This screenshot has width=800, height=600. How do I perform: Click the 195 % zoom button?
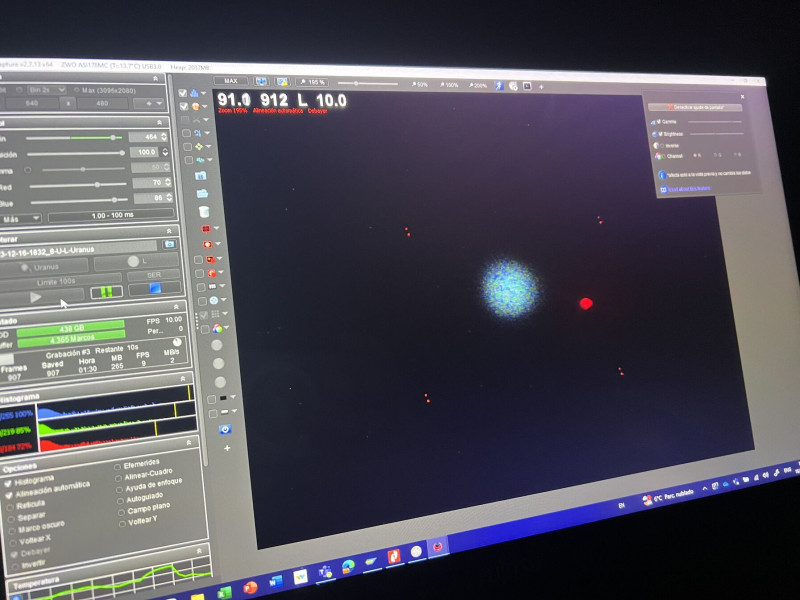point(312,82)
